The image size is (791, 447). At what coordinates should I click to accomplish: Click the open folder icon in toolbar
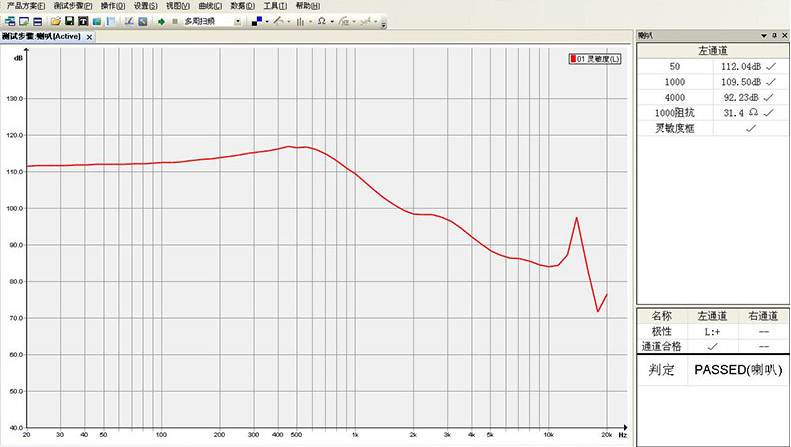click(x=56, y=21)
